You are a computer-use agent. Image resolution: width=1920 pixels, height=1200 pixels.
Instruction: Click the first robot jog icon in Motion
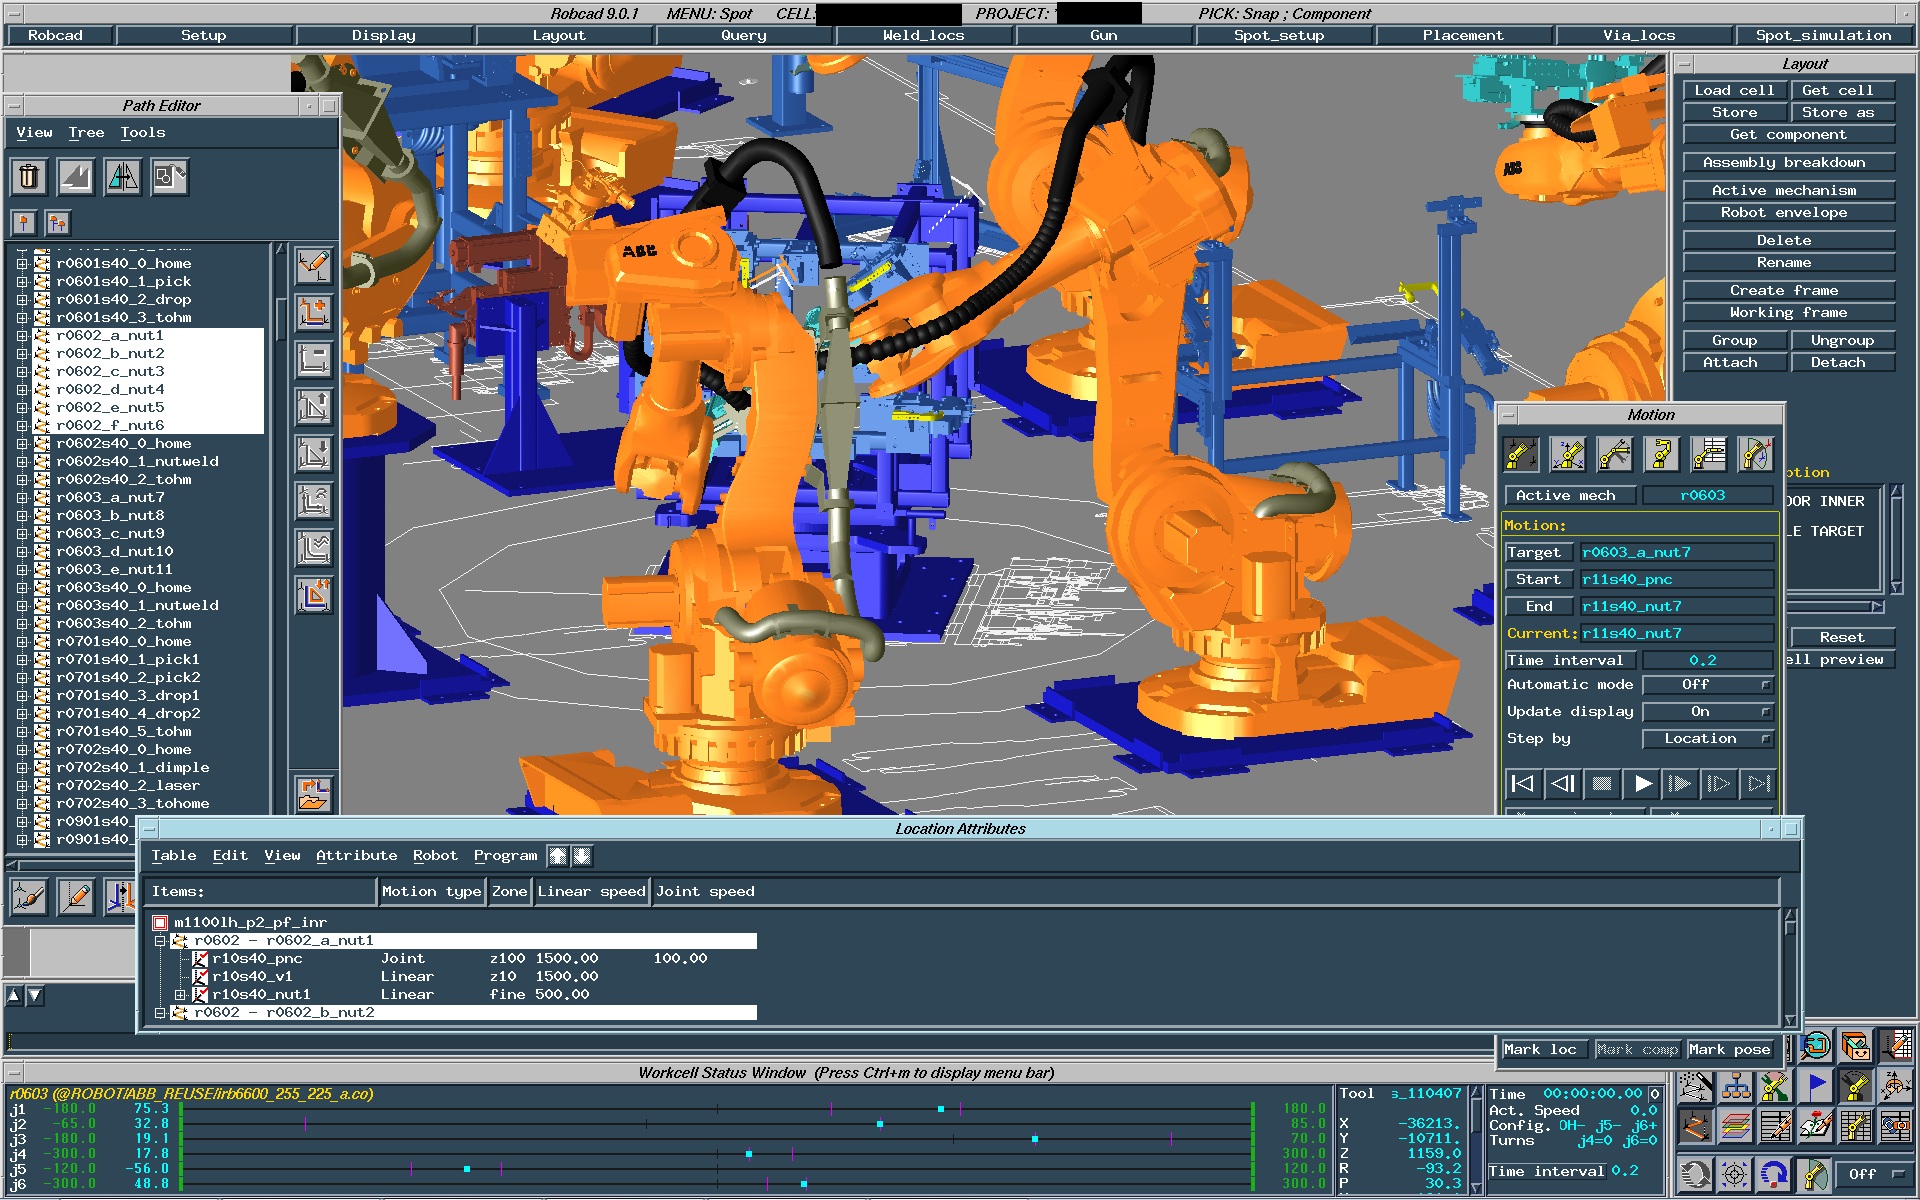pos(1521,454)
